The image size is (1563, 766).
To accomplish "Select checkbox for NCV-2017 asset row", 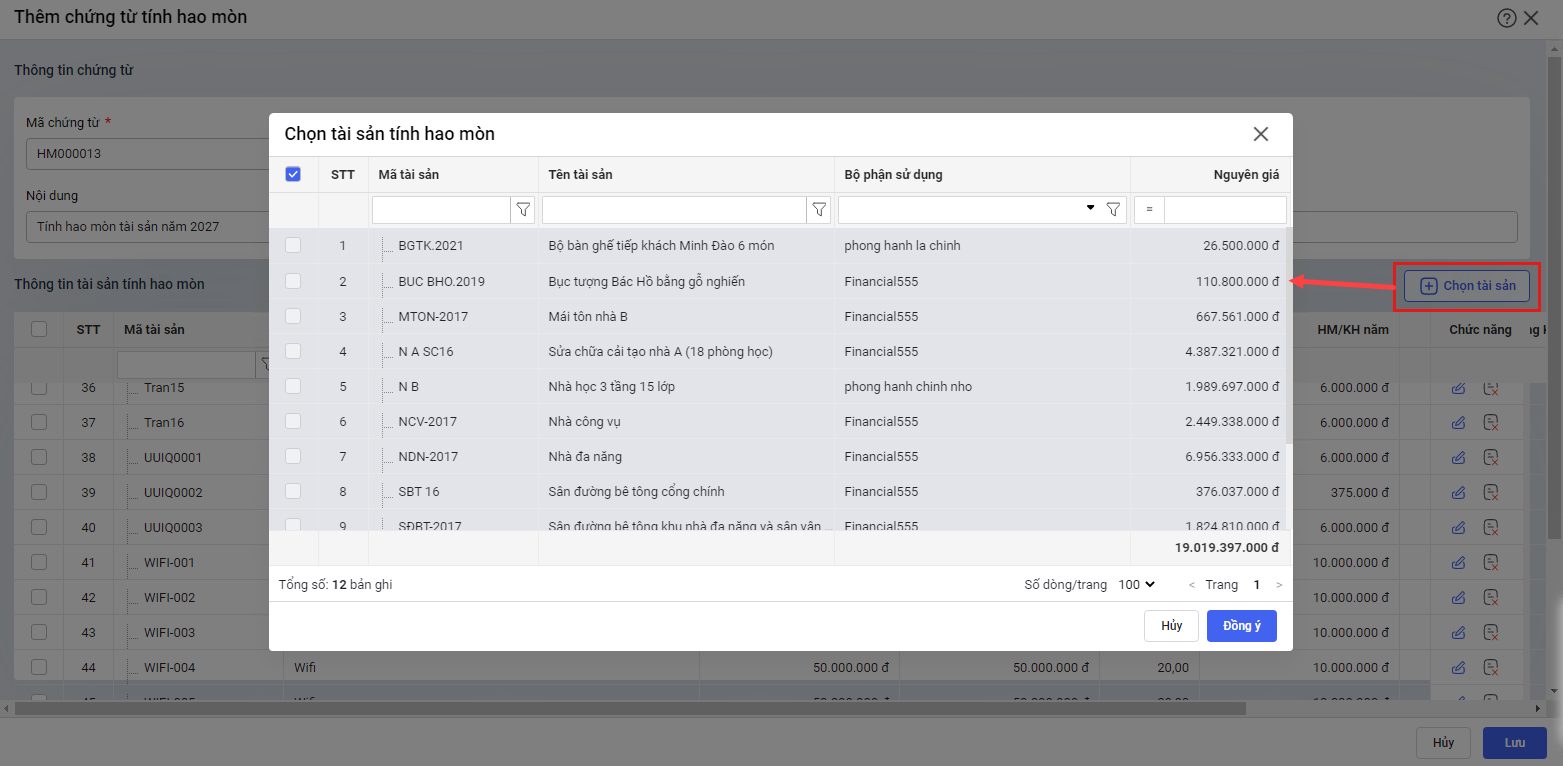I will pos(293,422).
